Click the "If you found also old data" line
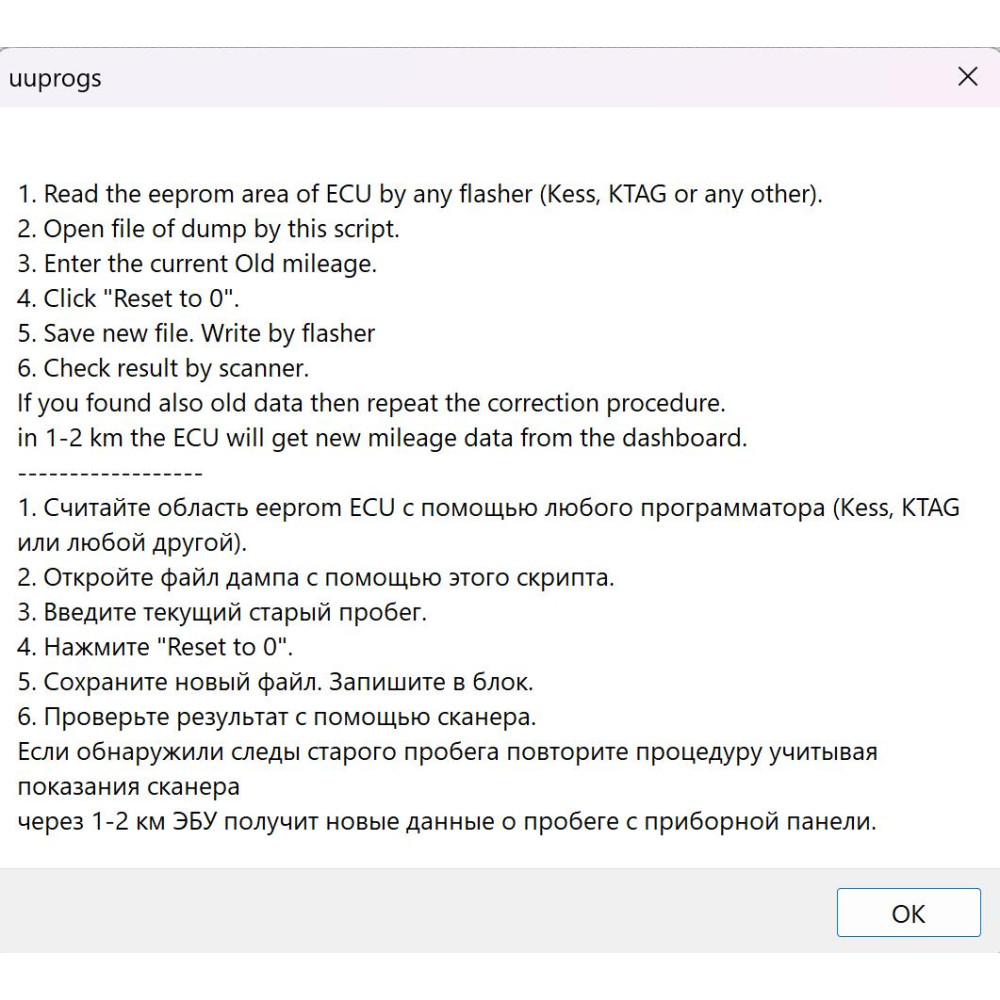This screenshot has width=1000, height=1000. pos(371,403)
